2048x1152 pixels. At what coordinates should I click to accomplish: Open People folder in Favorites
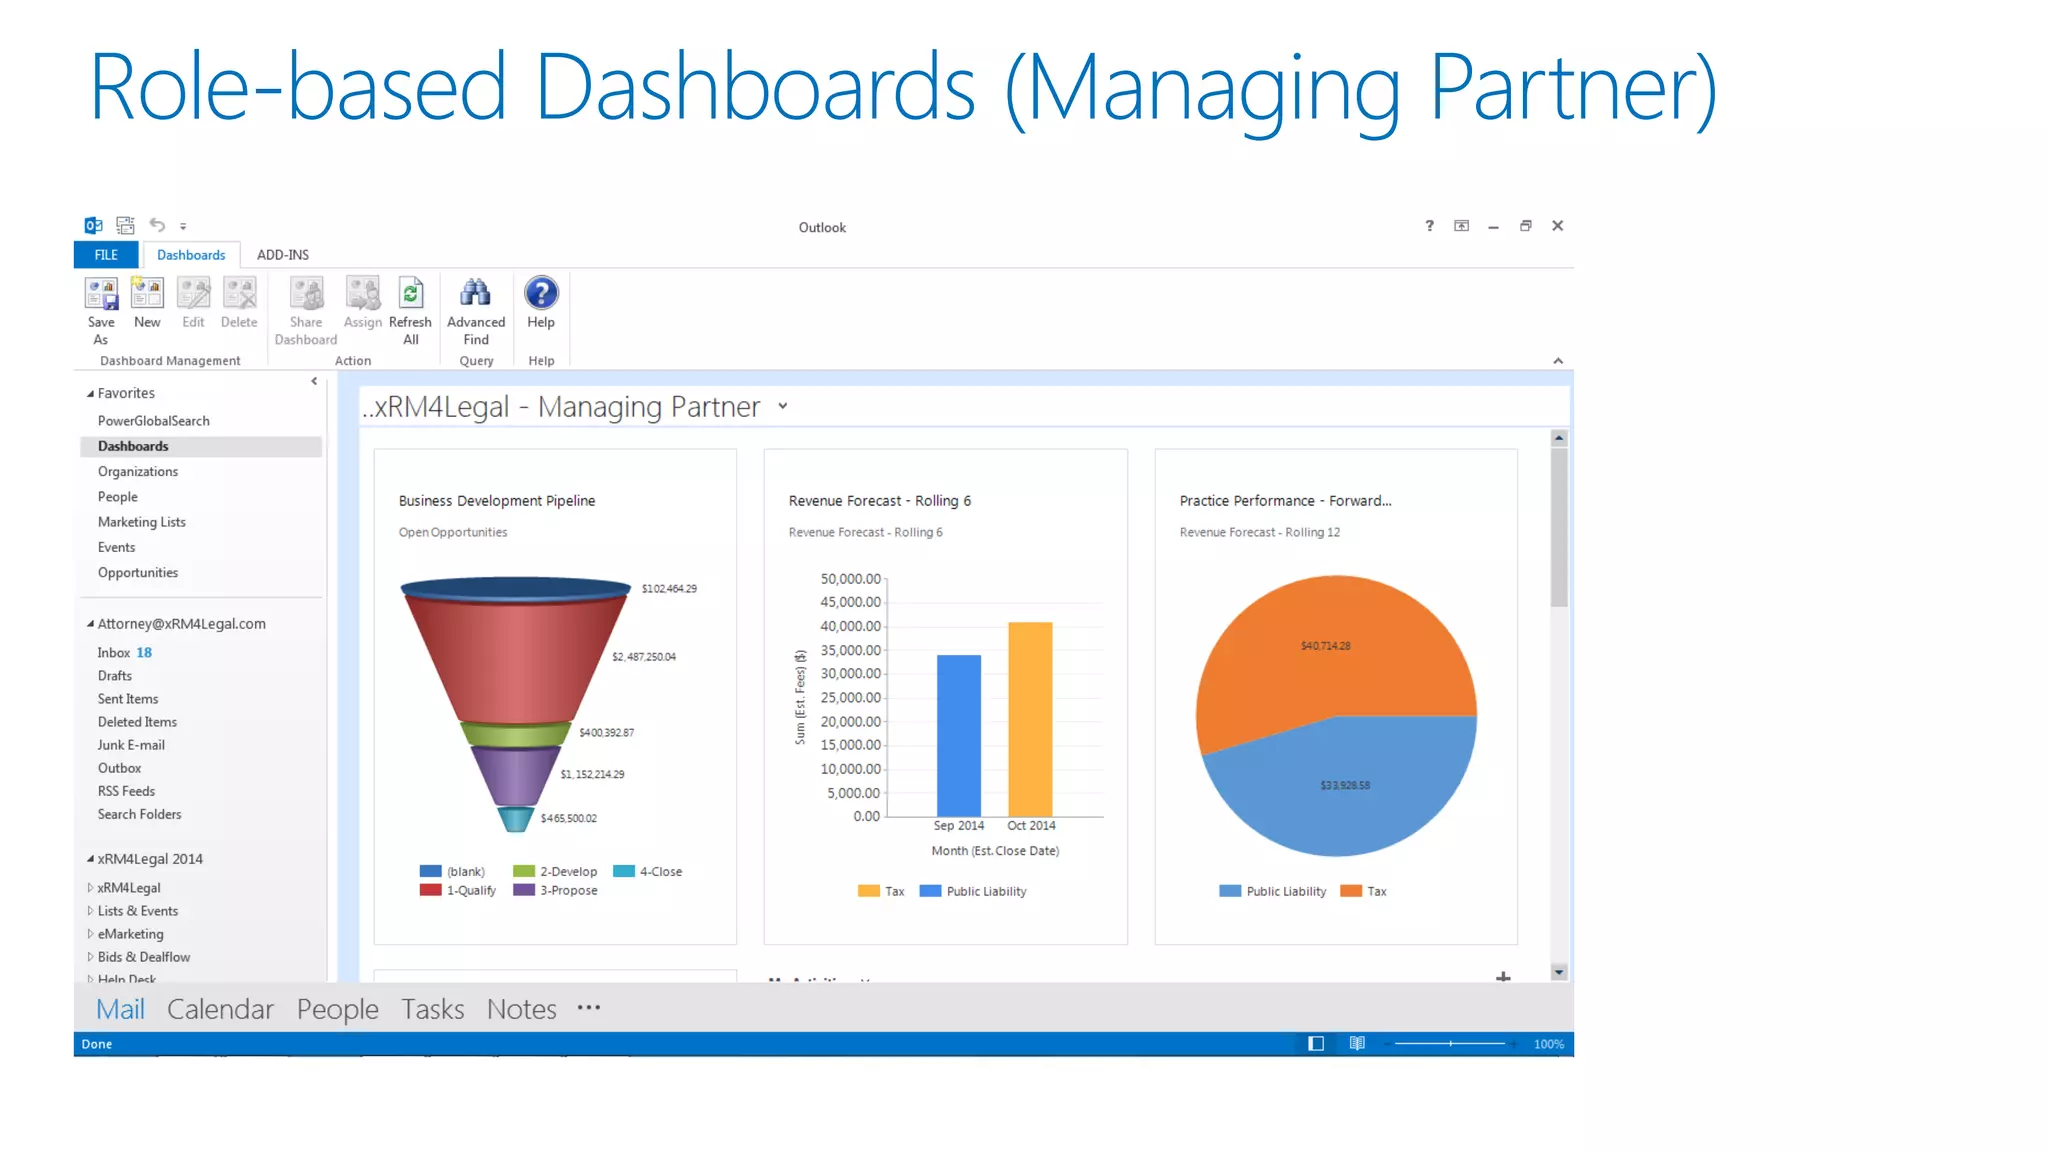118,497
